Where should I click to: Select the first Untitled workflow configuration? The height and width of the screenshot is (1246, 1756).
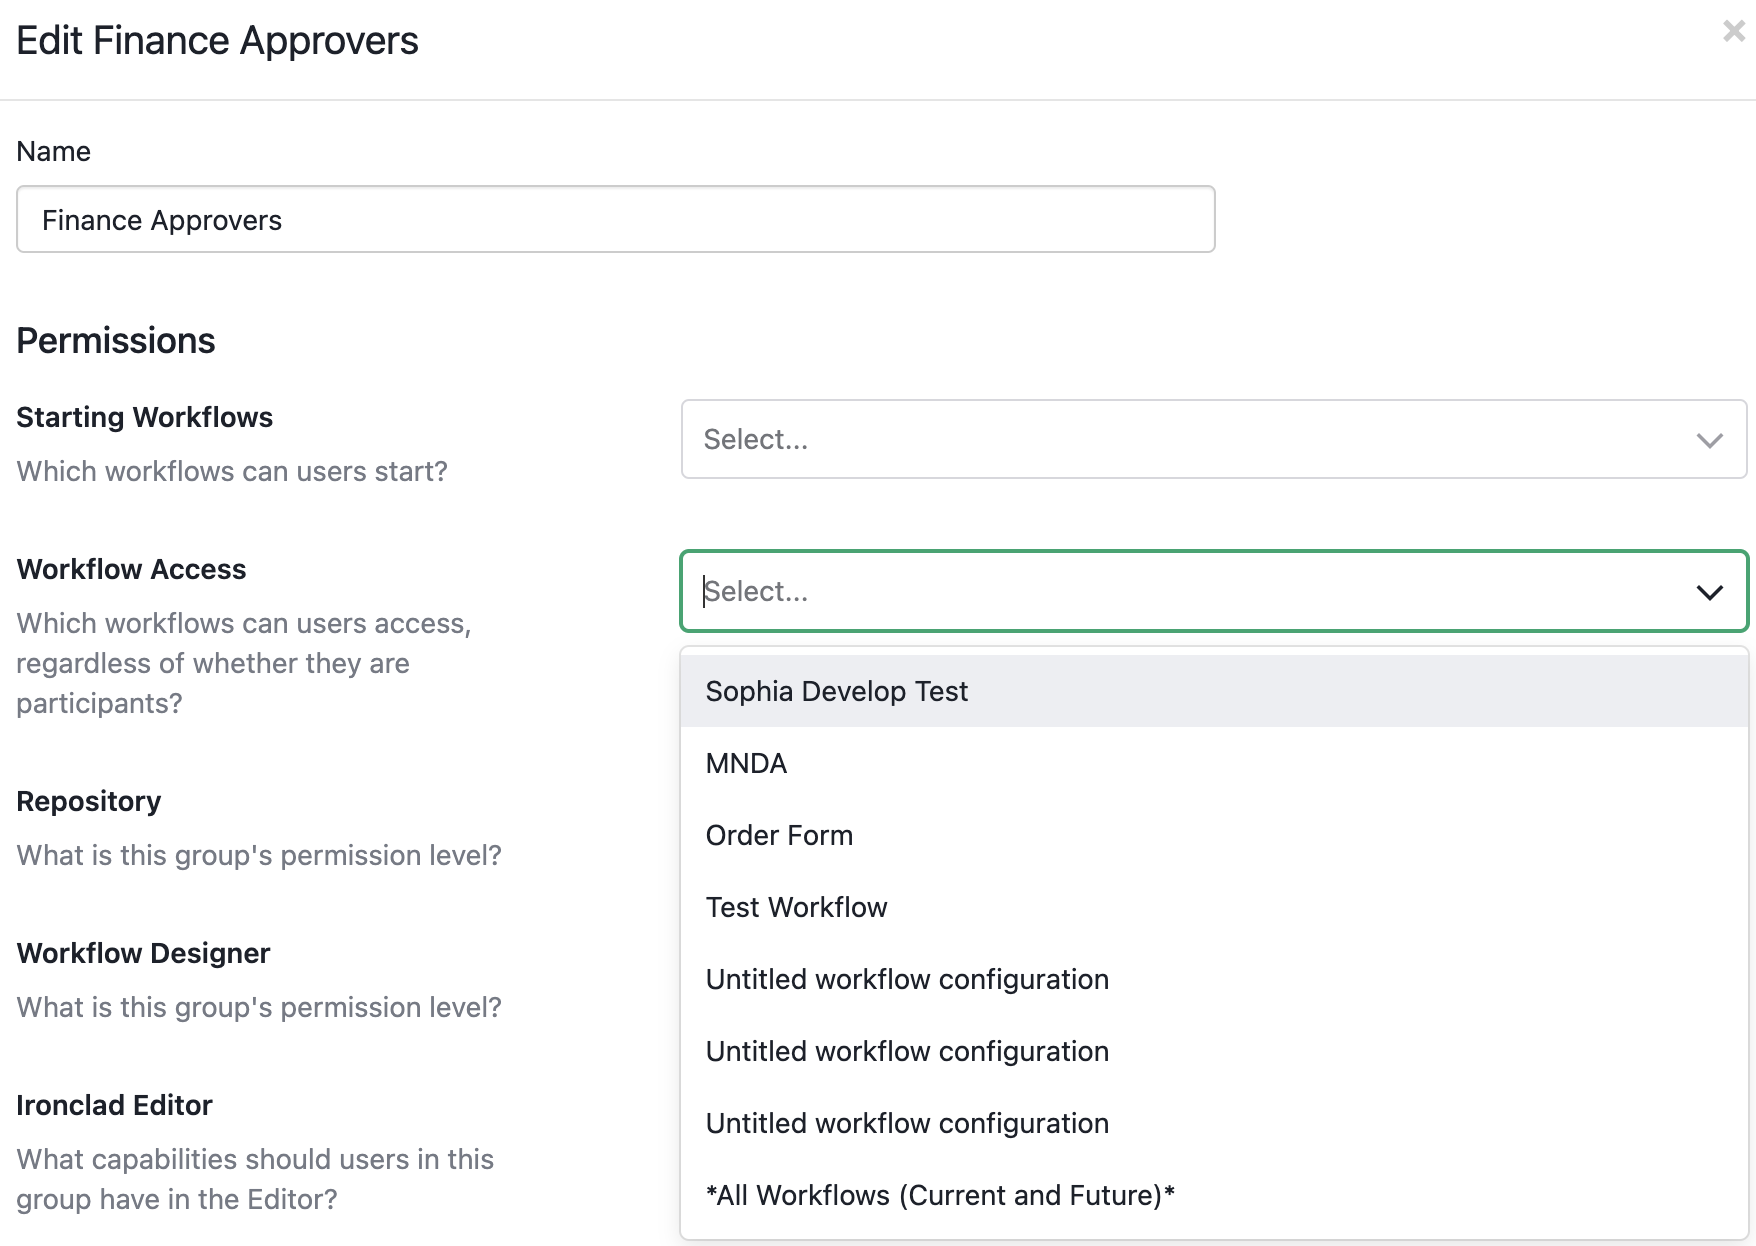pyautogui.click(x=1214, y=979)
